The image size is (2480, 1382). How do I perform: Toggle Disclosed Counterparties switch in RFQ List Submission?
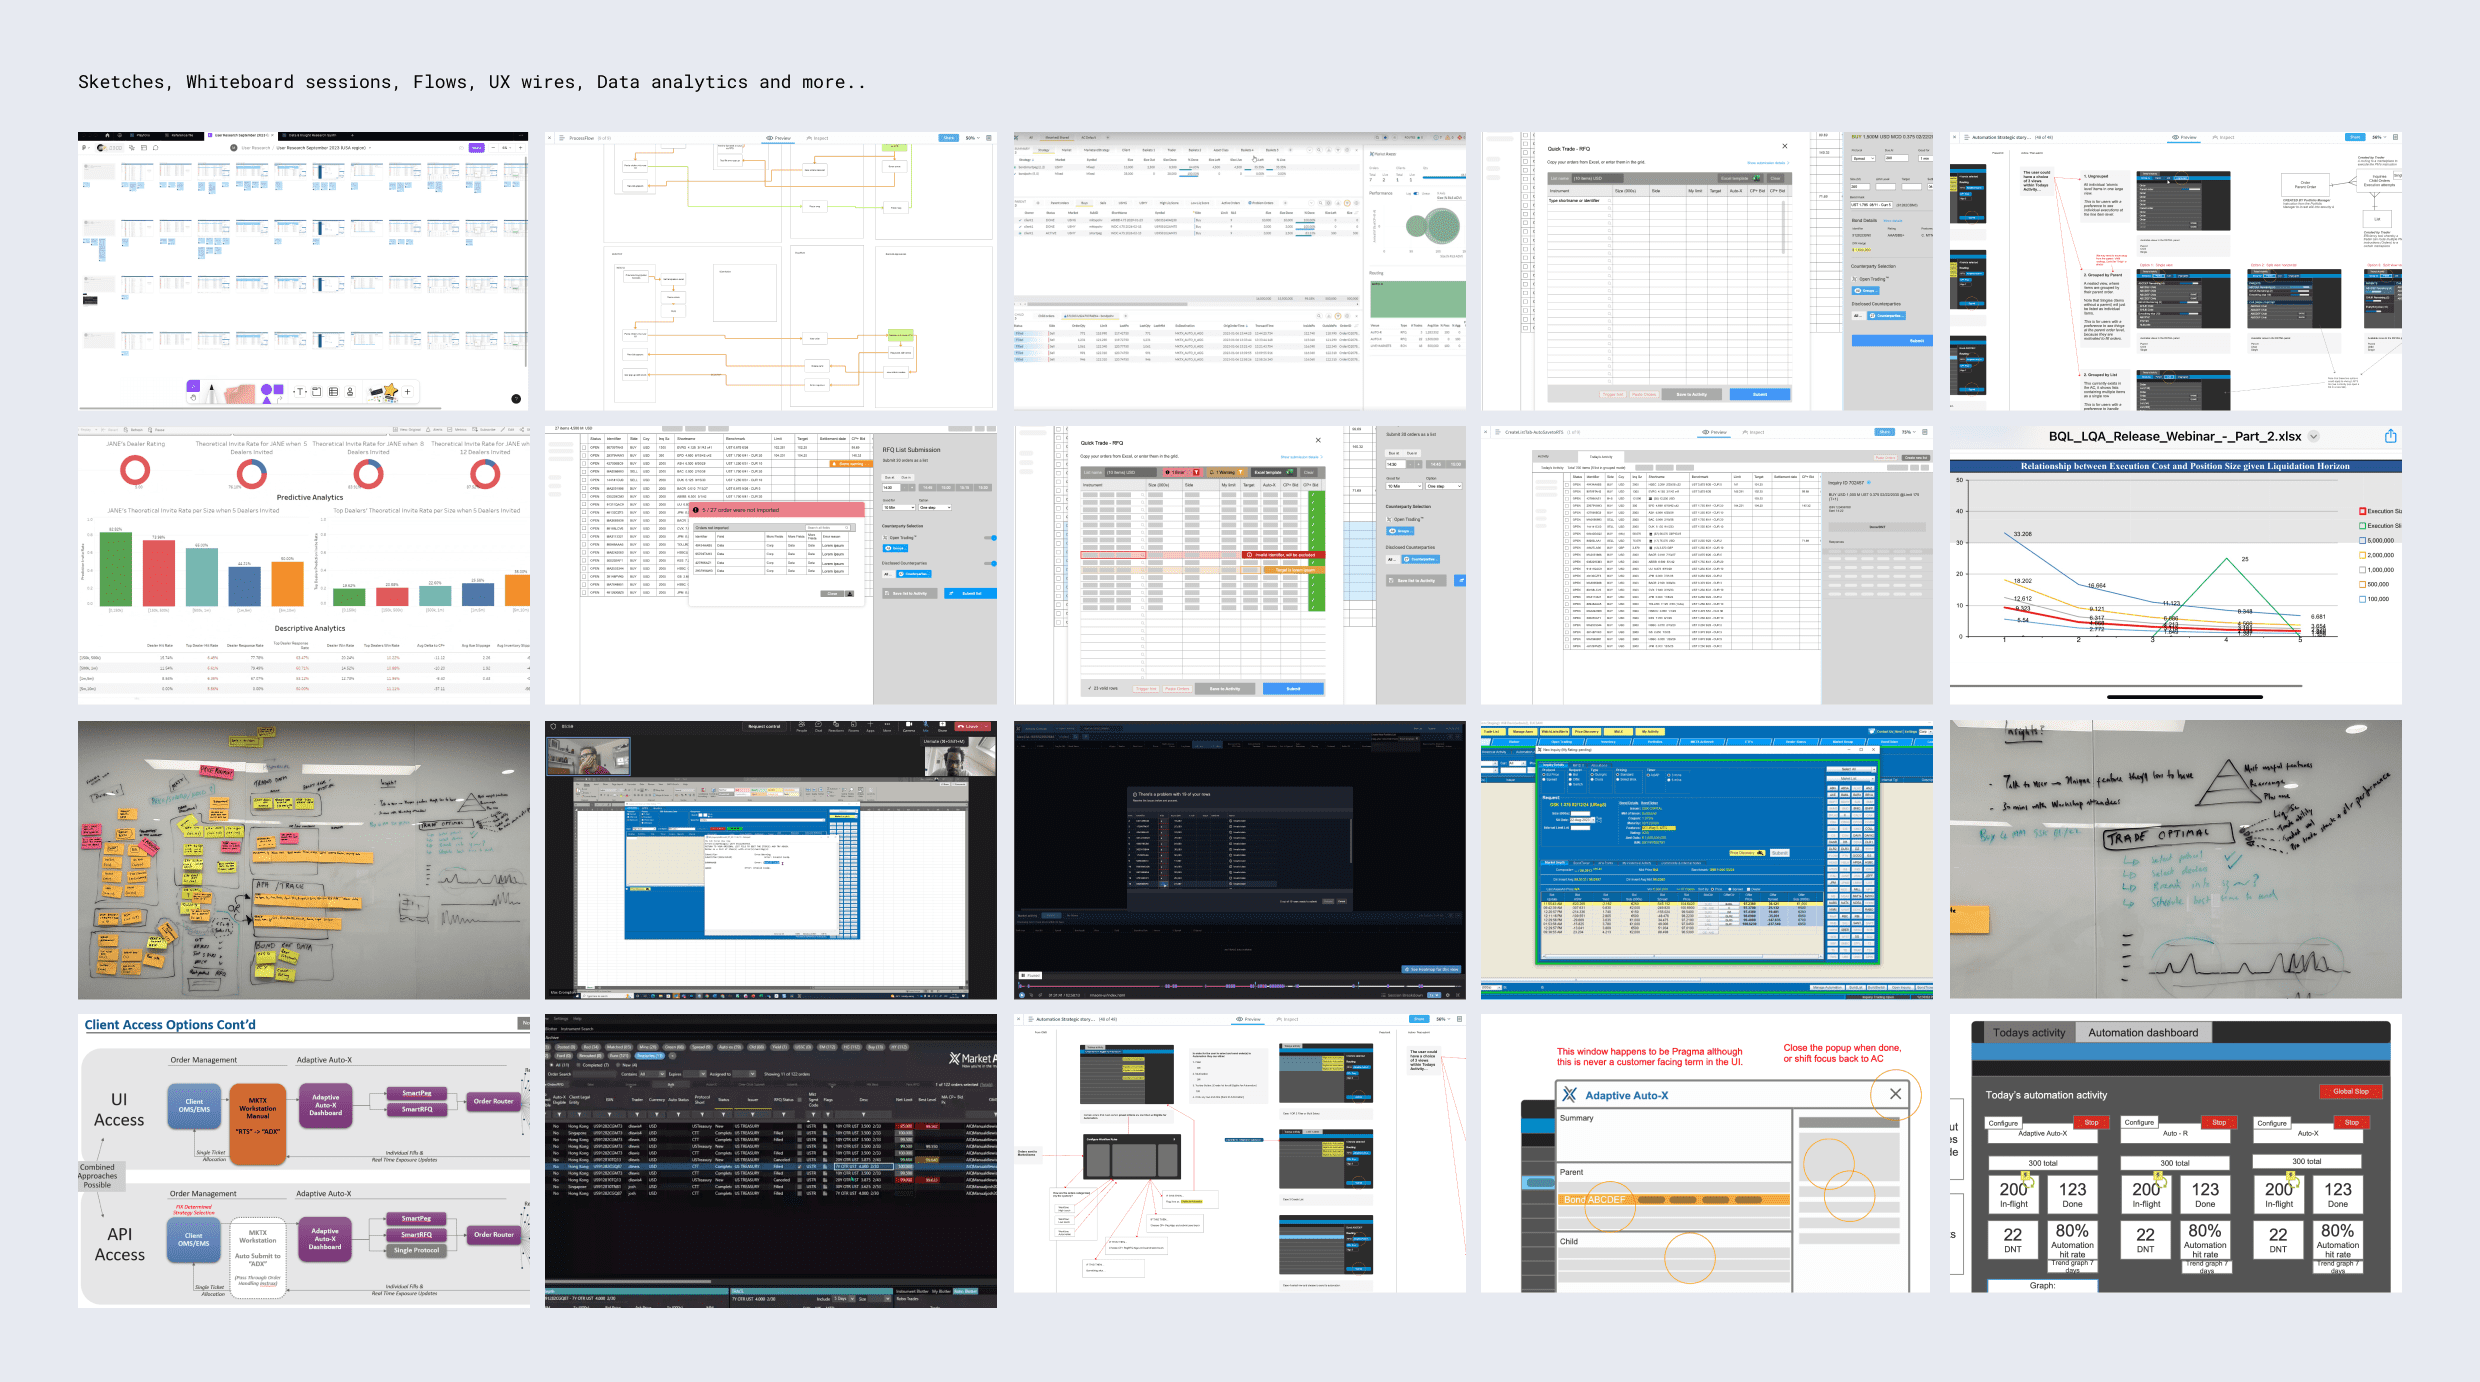[x=990, y=563]
